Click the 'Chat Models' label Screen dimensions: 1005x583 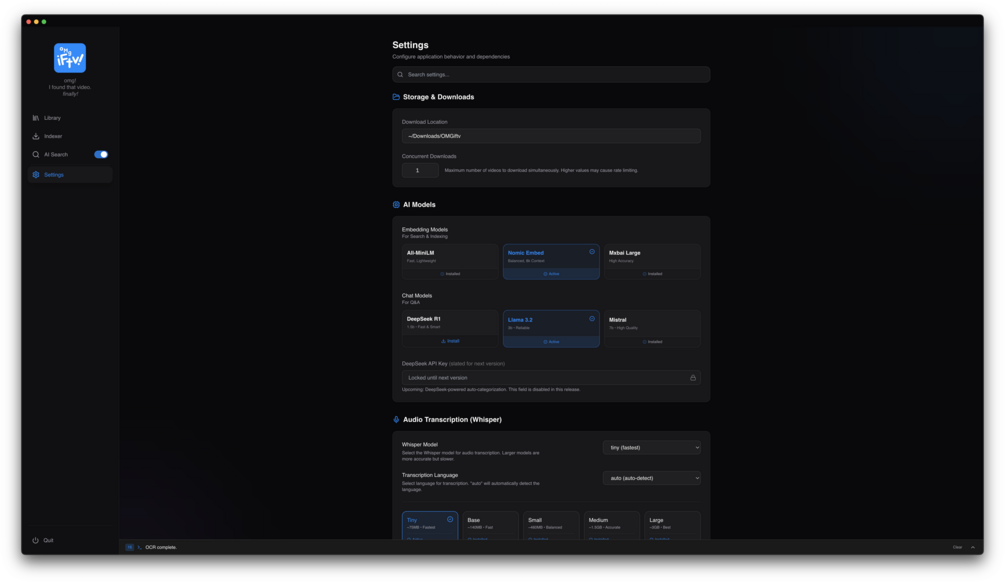417,296
